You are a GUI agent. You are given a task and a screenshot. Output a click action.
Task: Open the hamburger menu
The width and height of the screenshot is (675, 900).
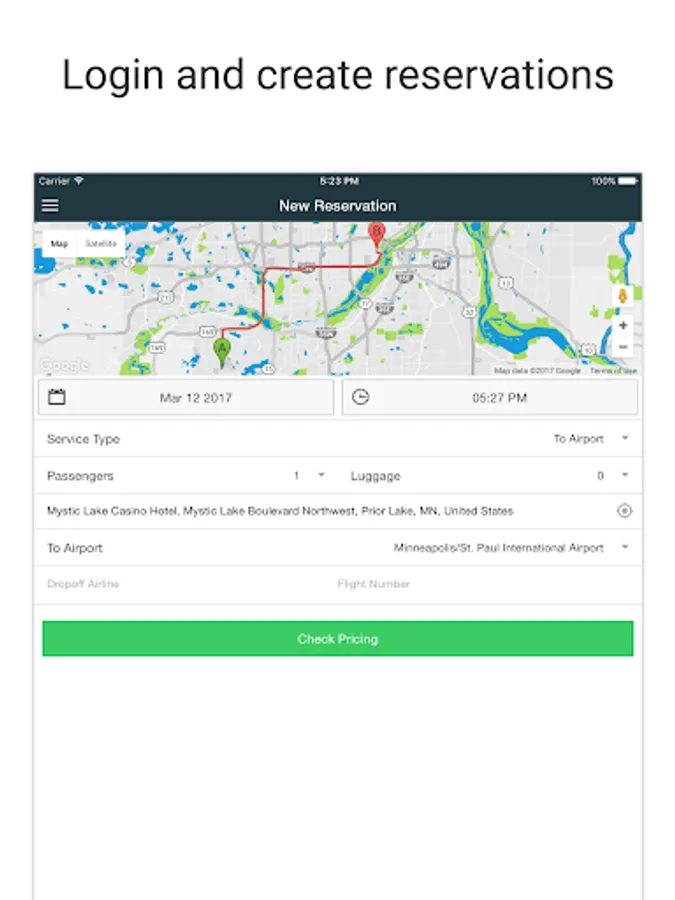[50, 205]
